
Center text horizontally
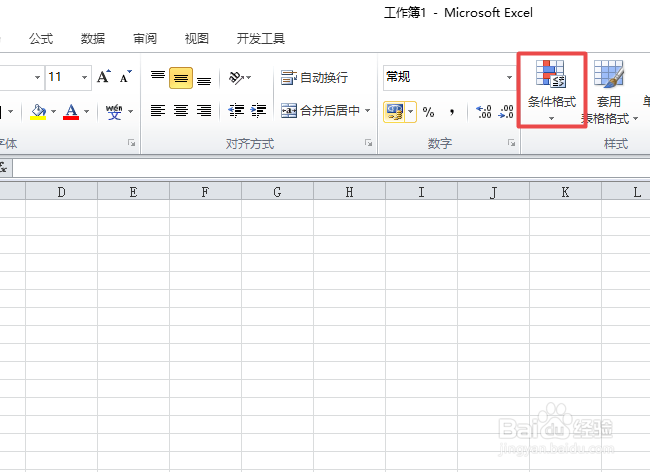tap(181, 111)
